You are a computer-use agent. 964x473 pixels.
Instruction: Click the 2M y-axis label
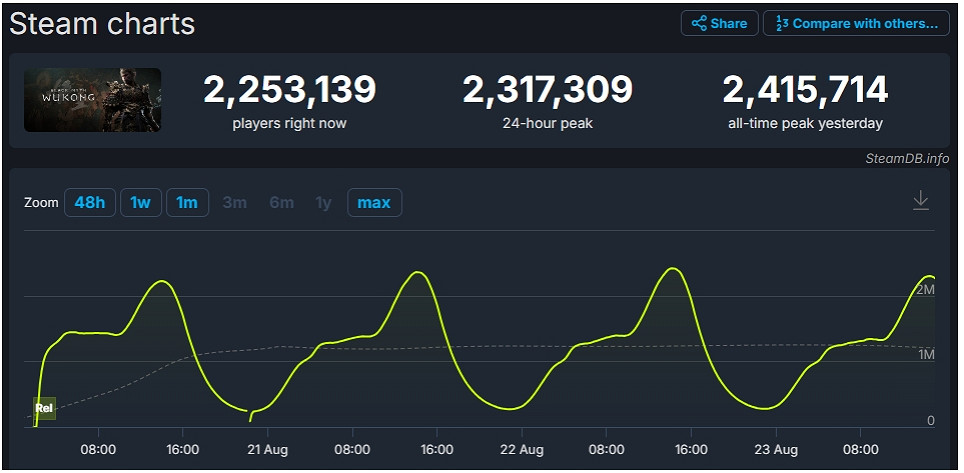point(925,289)
